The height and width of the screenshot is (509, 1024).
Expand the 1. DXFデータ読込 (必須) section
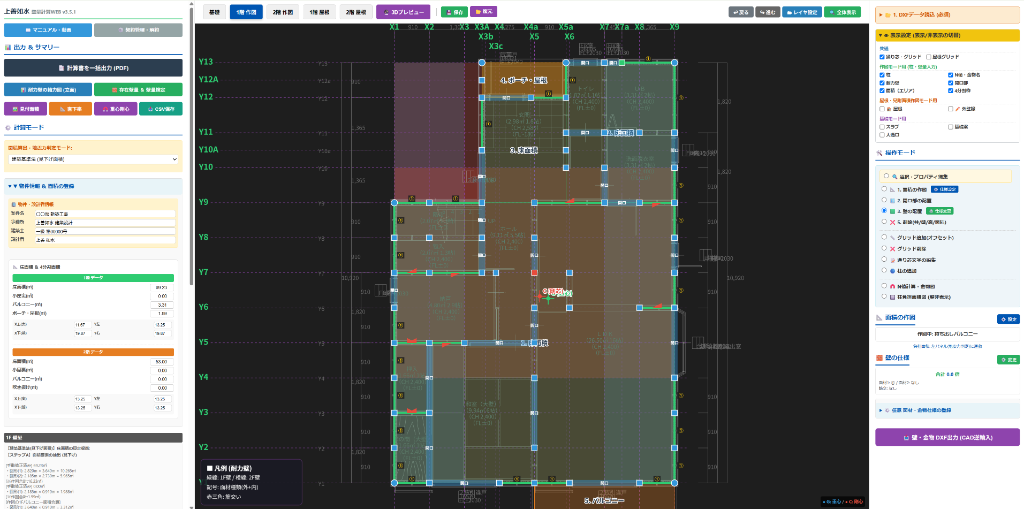point(947,14)
